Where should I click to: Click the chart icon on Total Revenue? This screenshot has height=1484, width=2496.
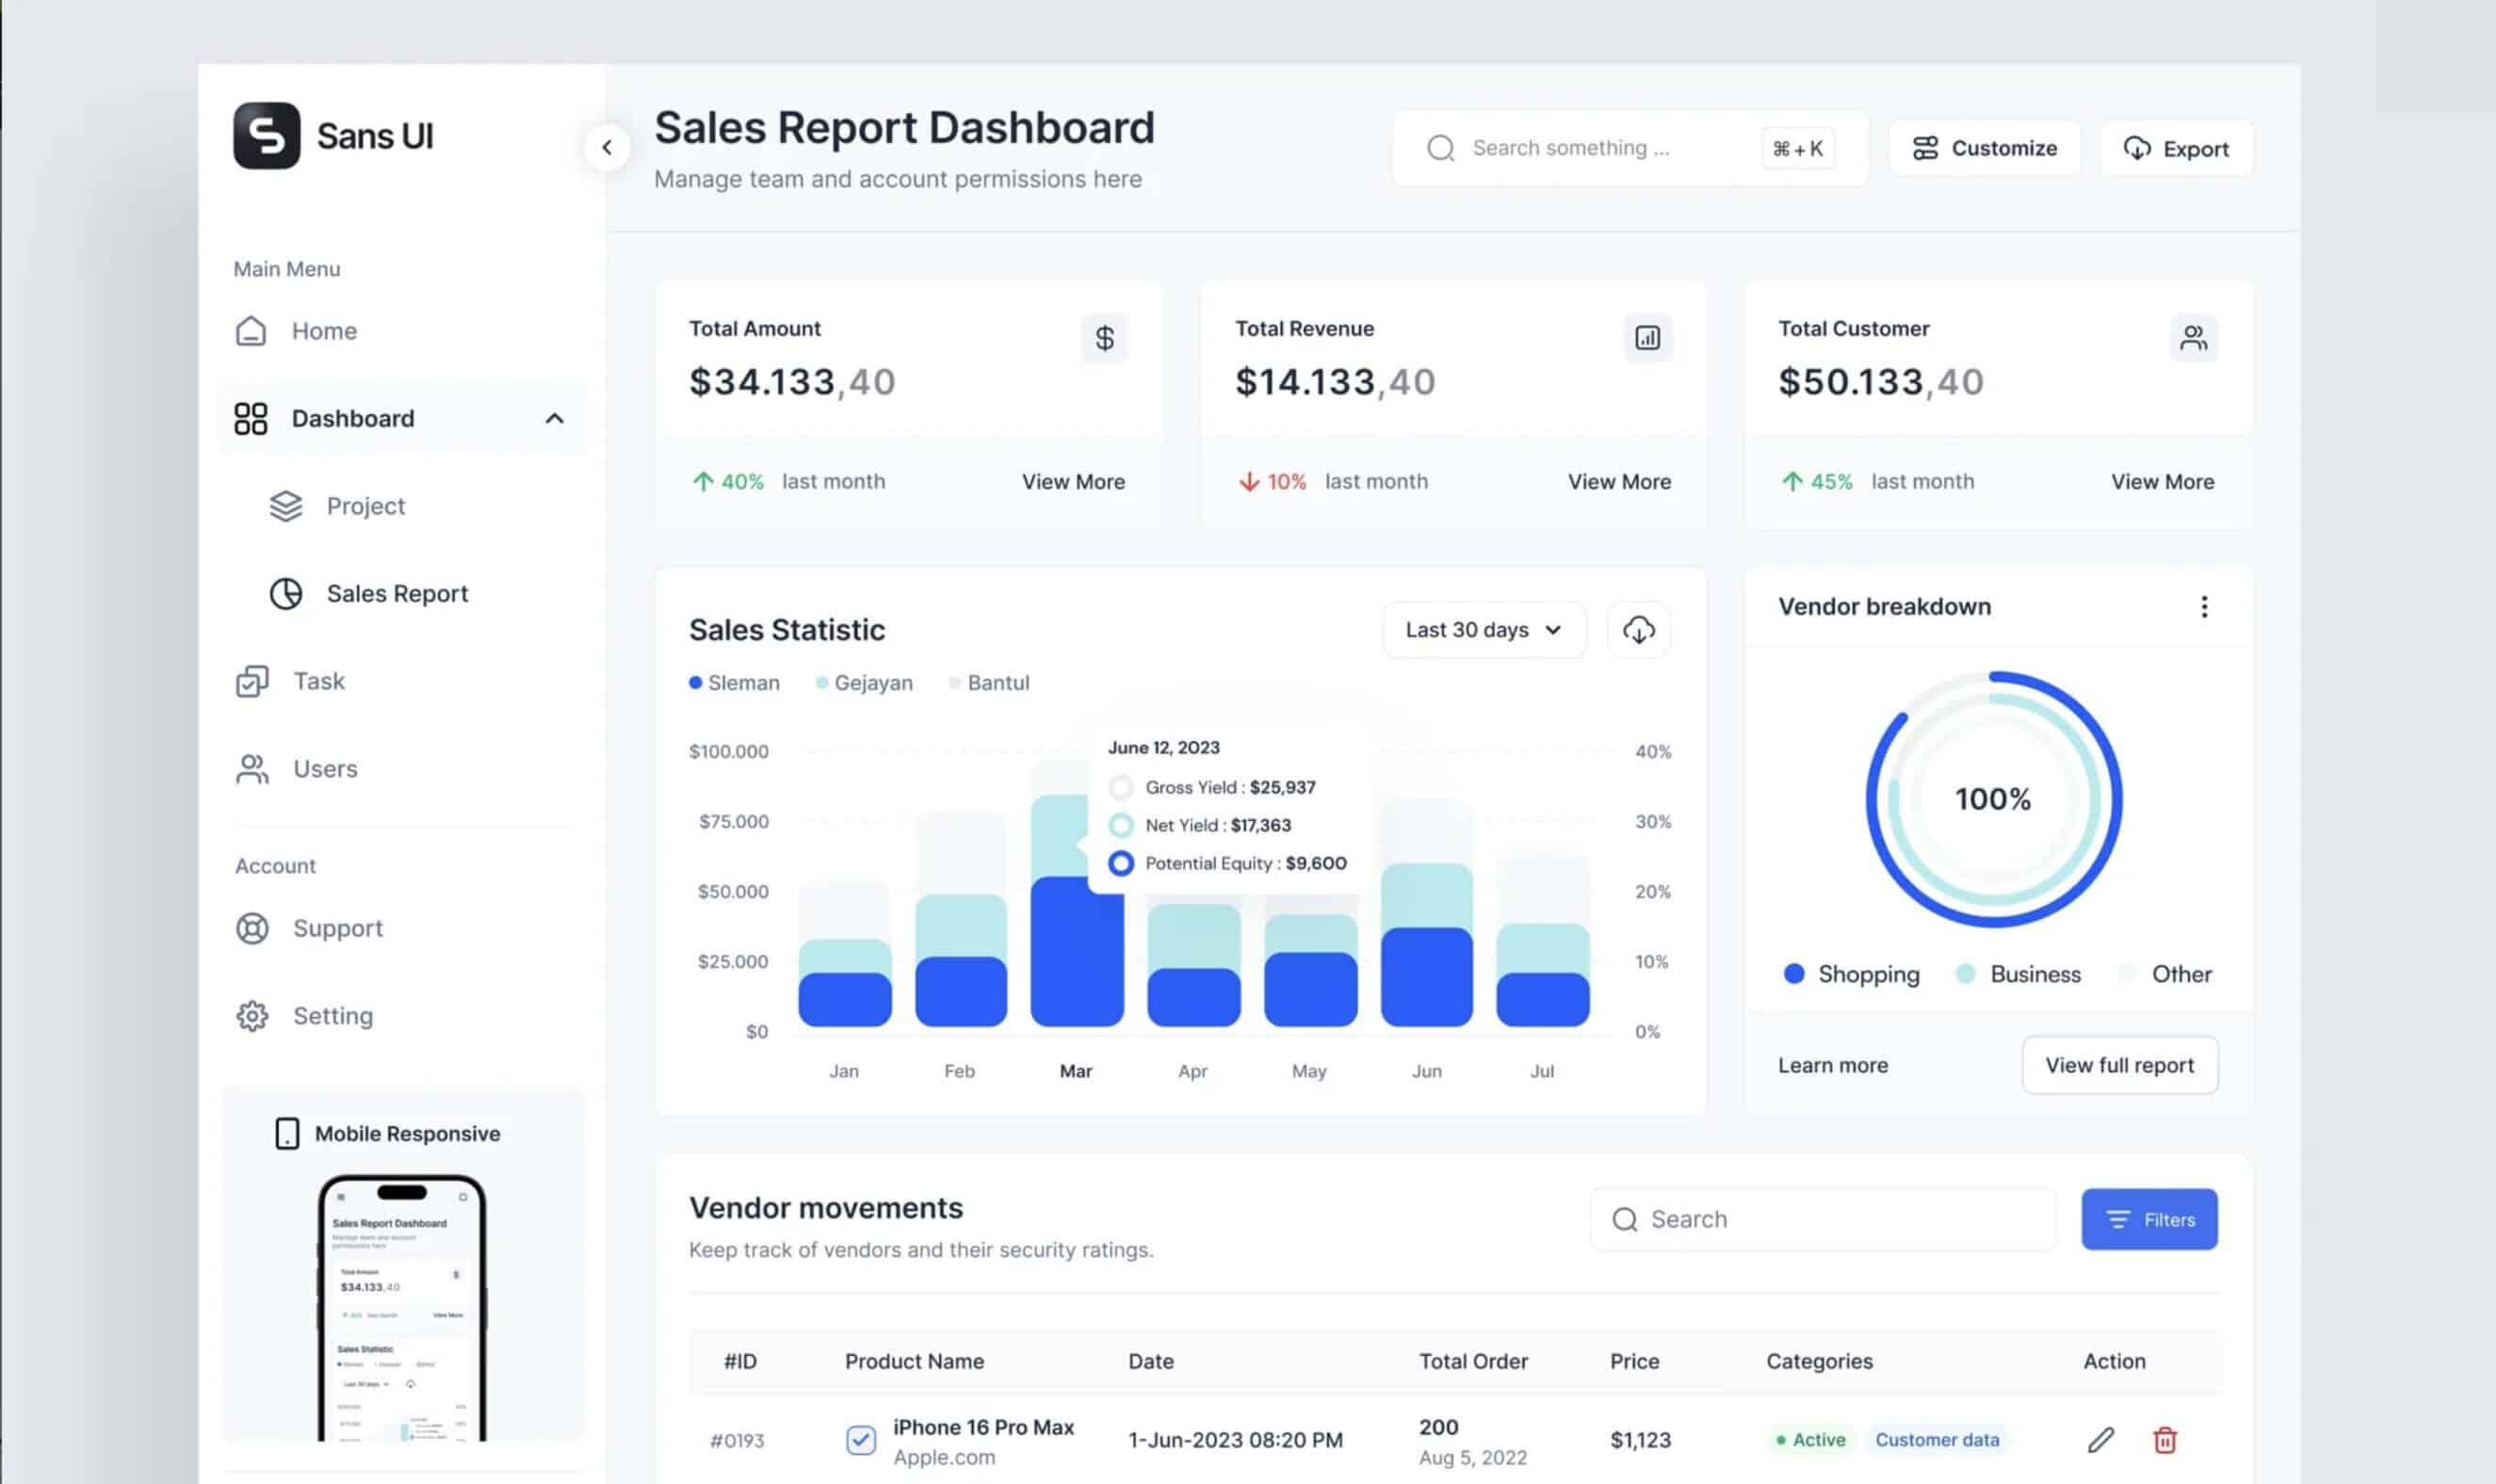(x=1647, y=338)
